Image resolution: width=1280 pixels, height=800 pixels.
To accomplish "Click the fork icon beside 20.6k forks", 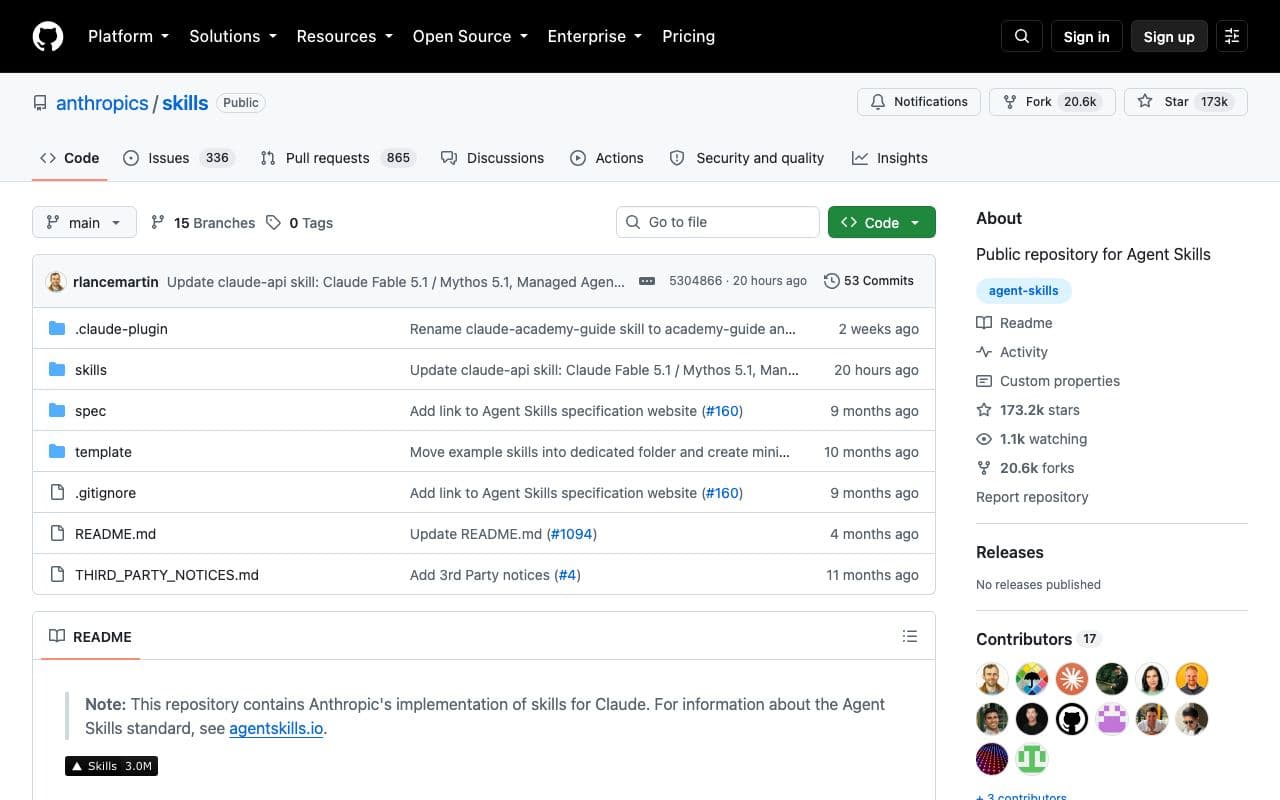I will click(984, 468).
